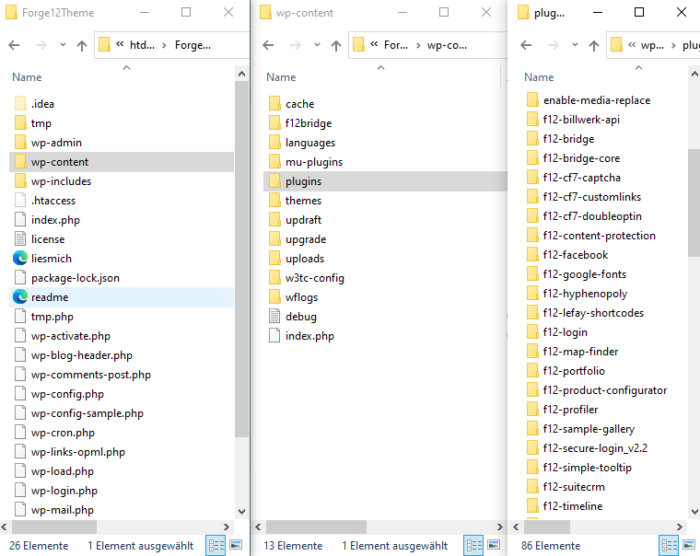Click Forward arrow in wp-content window
The width and height of the screenshot is (700, 556).
click(295, 45)
